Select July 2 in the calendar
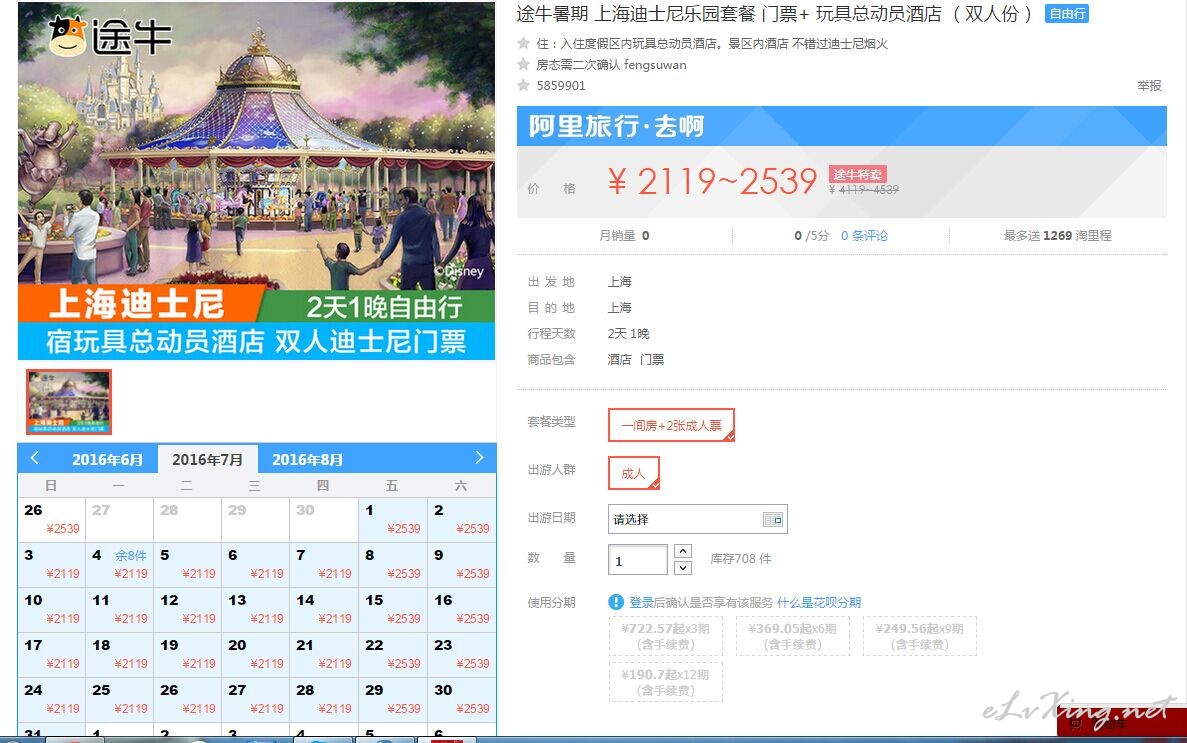Screen dimensions: 1187x743 (x=461, y=520)
